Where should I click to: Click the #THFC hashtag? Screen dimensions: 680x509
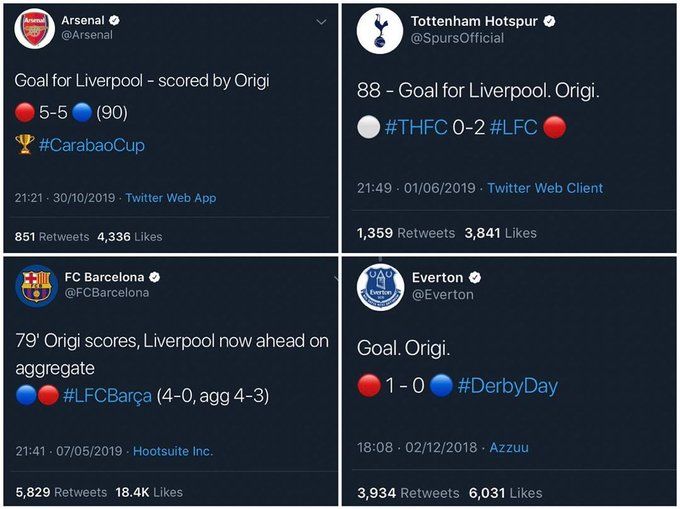tap(412, 127)
